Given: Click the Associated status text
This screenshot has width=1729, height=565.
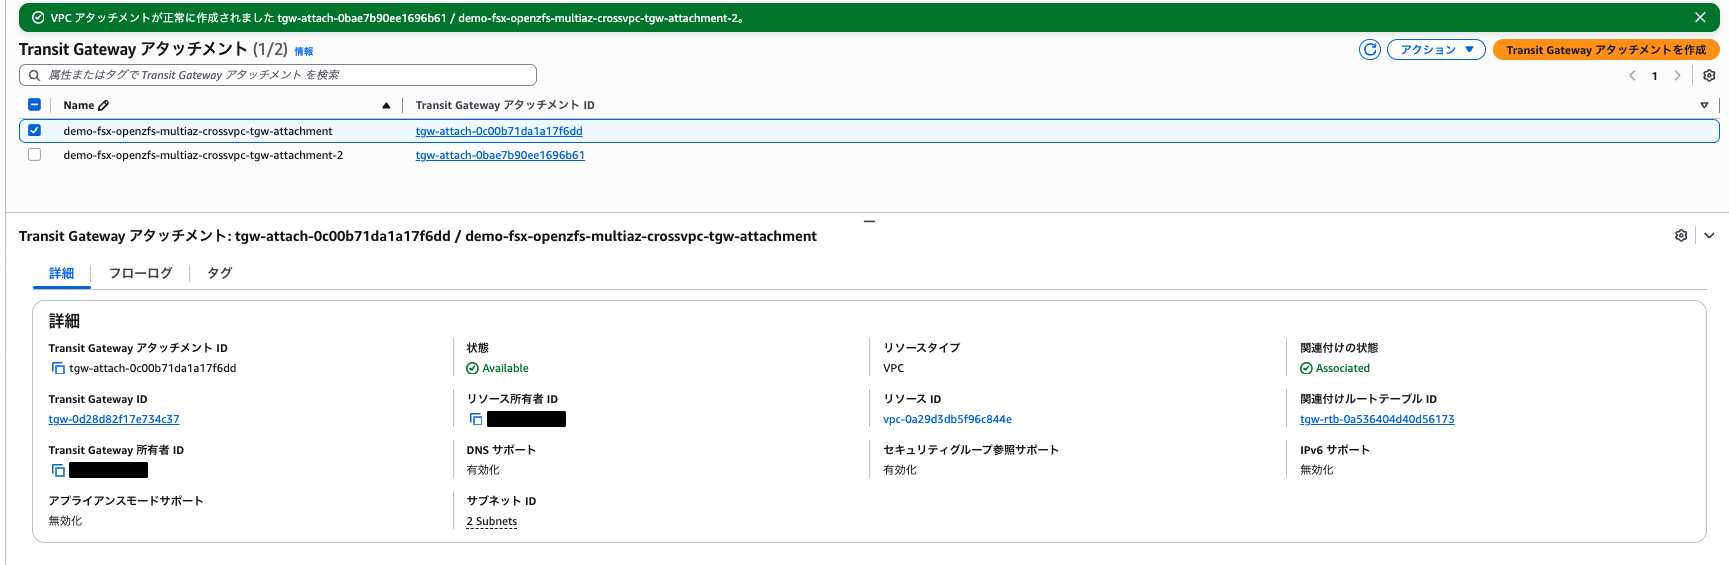Looking at the screenshot, I should (1343, 368).
